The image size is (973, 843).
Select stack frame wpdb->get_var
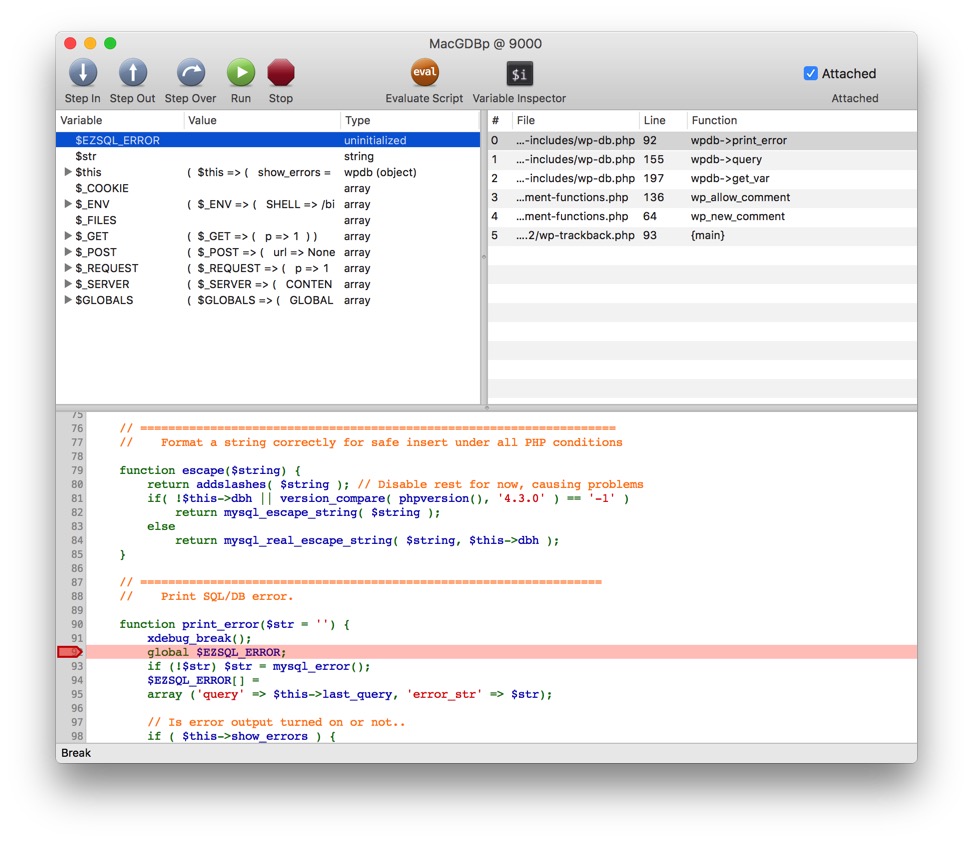tap(702, 178)
